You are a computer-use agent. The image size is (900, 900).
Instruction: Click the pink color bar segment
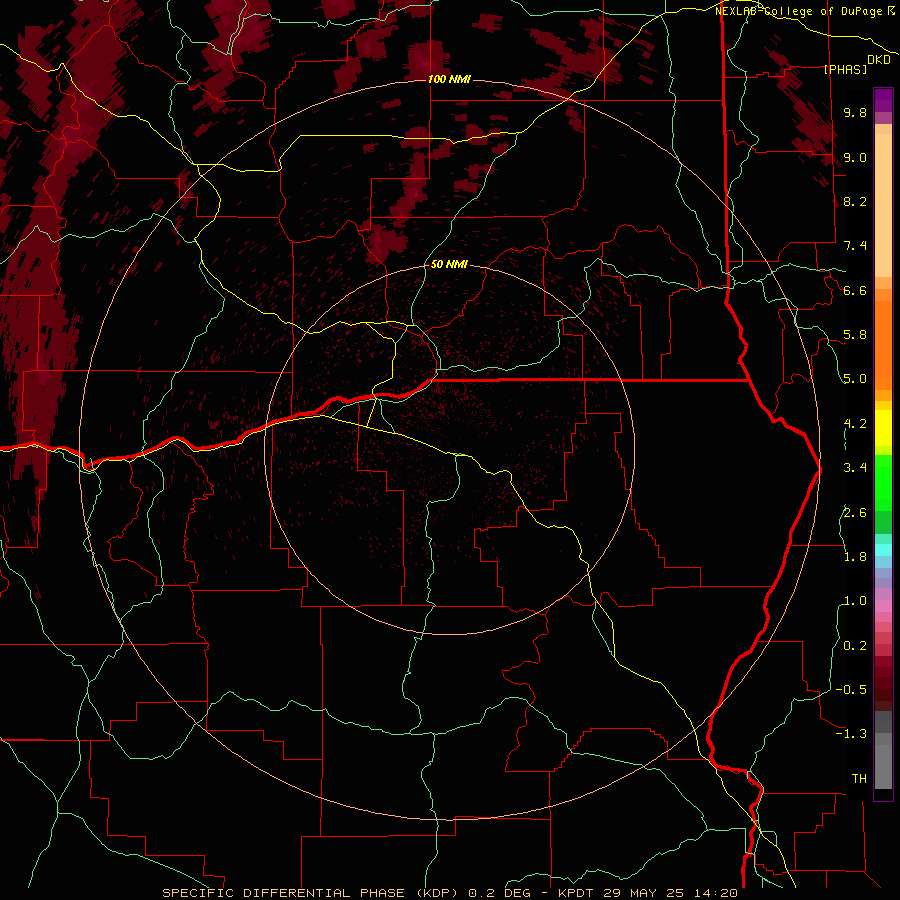click(x=883, y=606)
